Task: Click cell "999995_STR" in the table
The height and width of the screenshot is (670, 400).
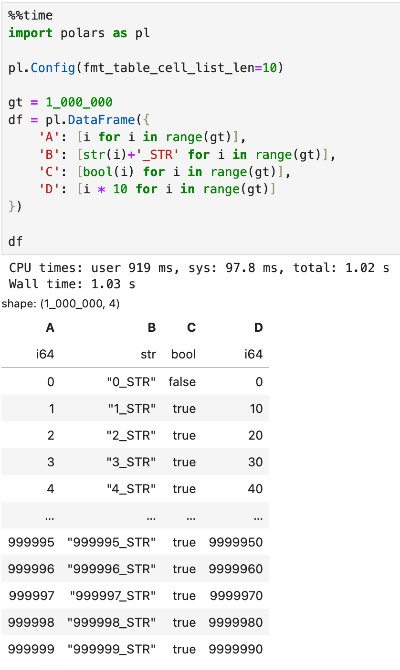Action: point(112,542)
